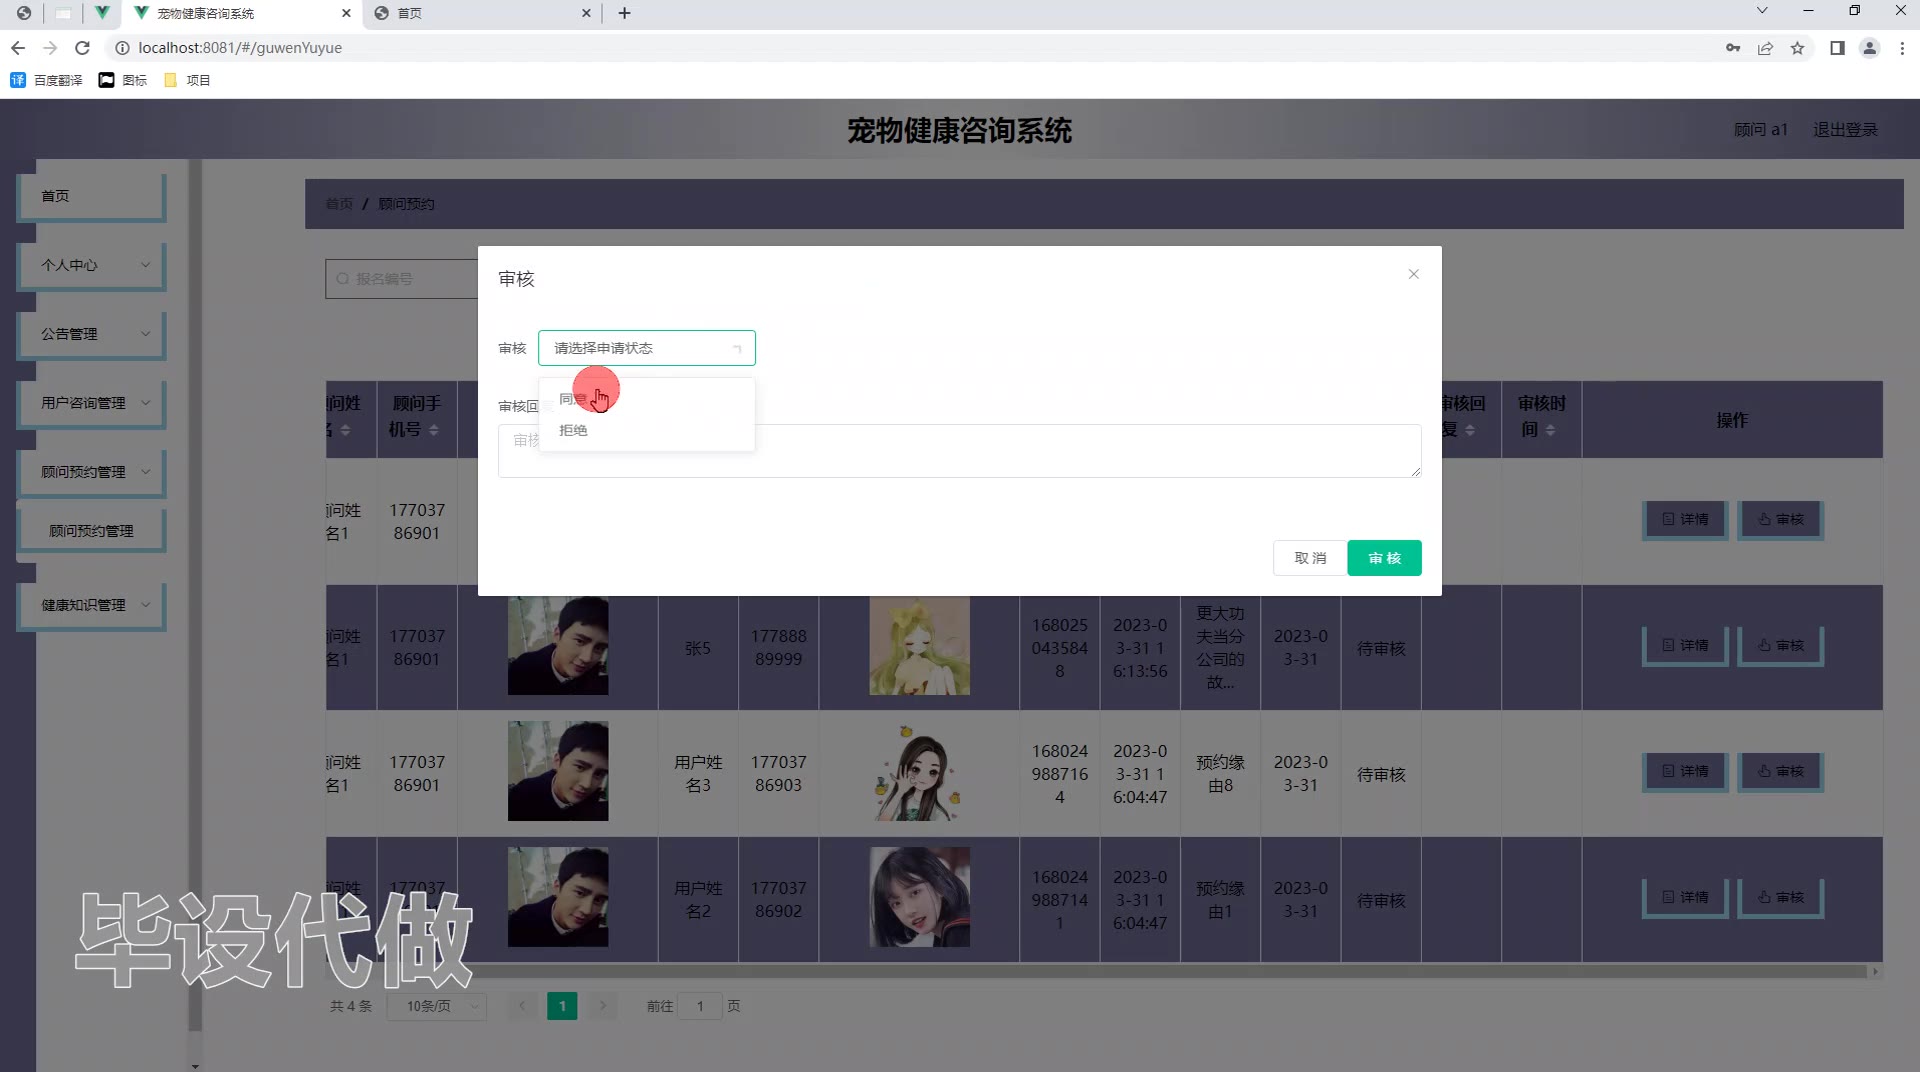Click 首页 in the breadcrumb
The height and width of the screenshot is (1072, 1920).
339,204
